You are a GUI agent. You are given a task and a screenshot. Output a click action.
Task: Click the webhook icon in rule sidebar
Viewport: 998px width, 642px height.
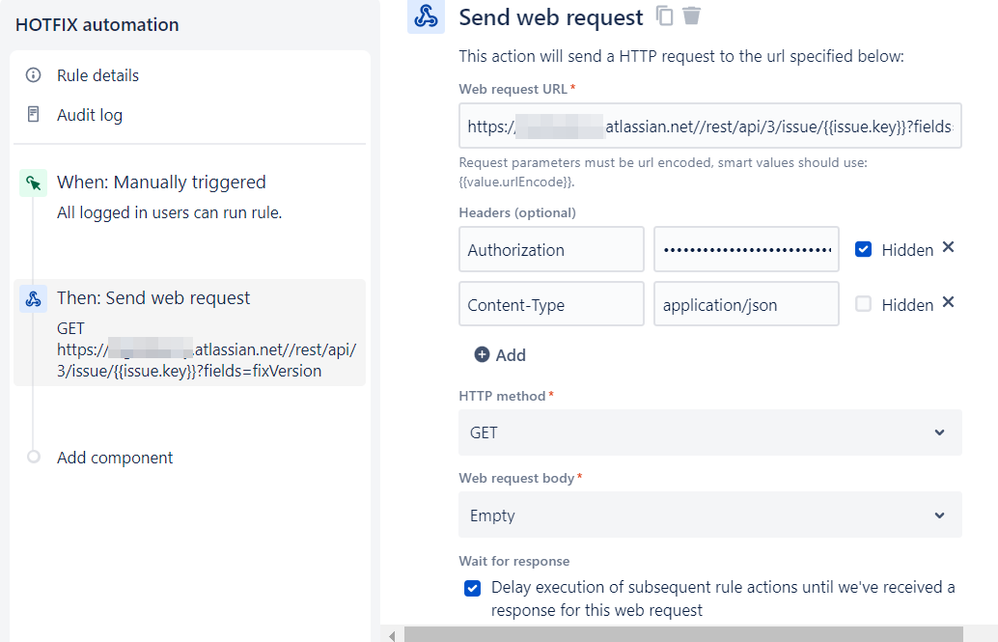[x=33, y=298]
